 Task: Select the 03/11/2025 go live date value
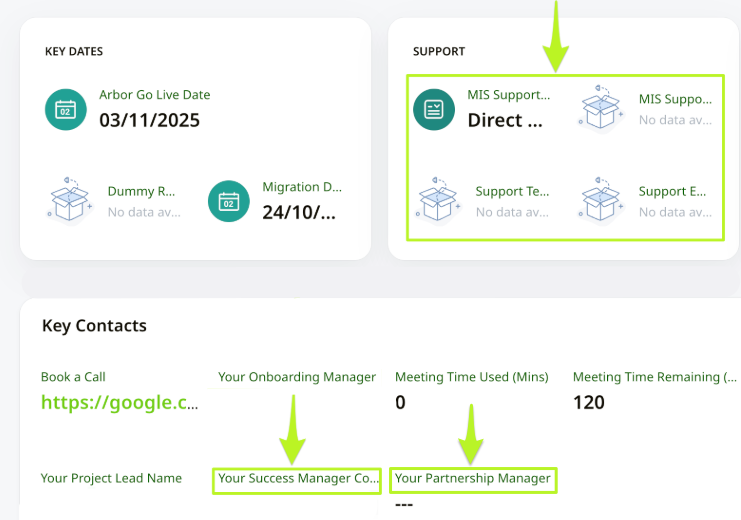(x=149, y=121)
